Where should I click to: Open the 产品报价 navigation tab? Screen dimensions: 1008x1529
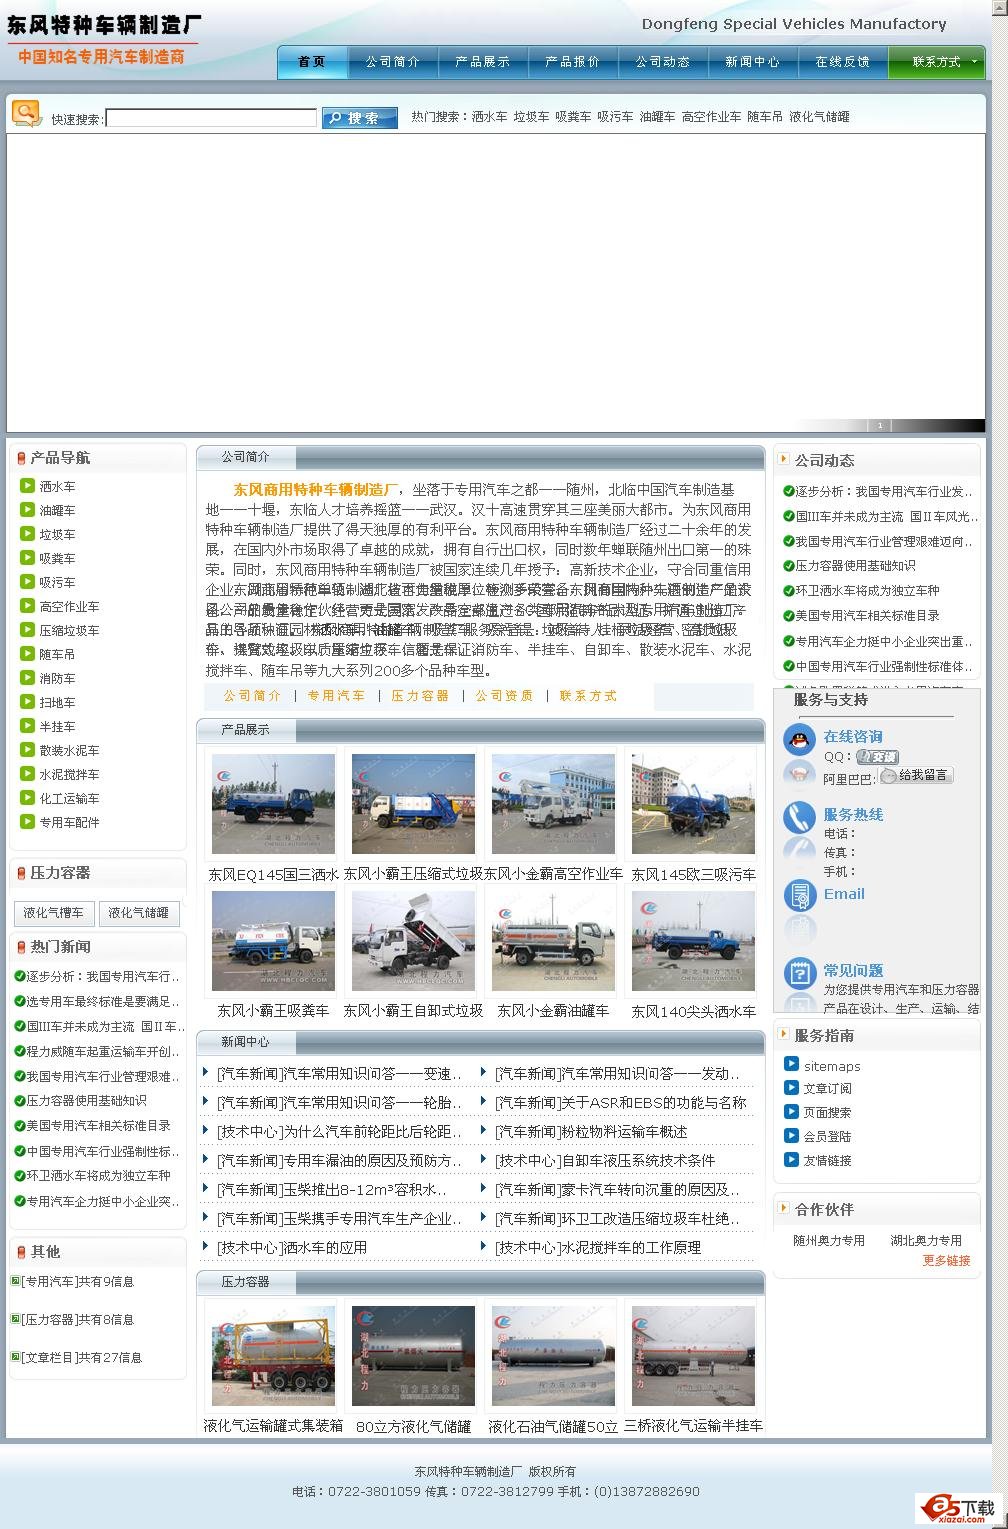click(573, 62)
